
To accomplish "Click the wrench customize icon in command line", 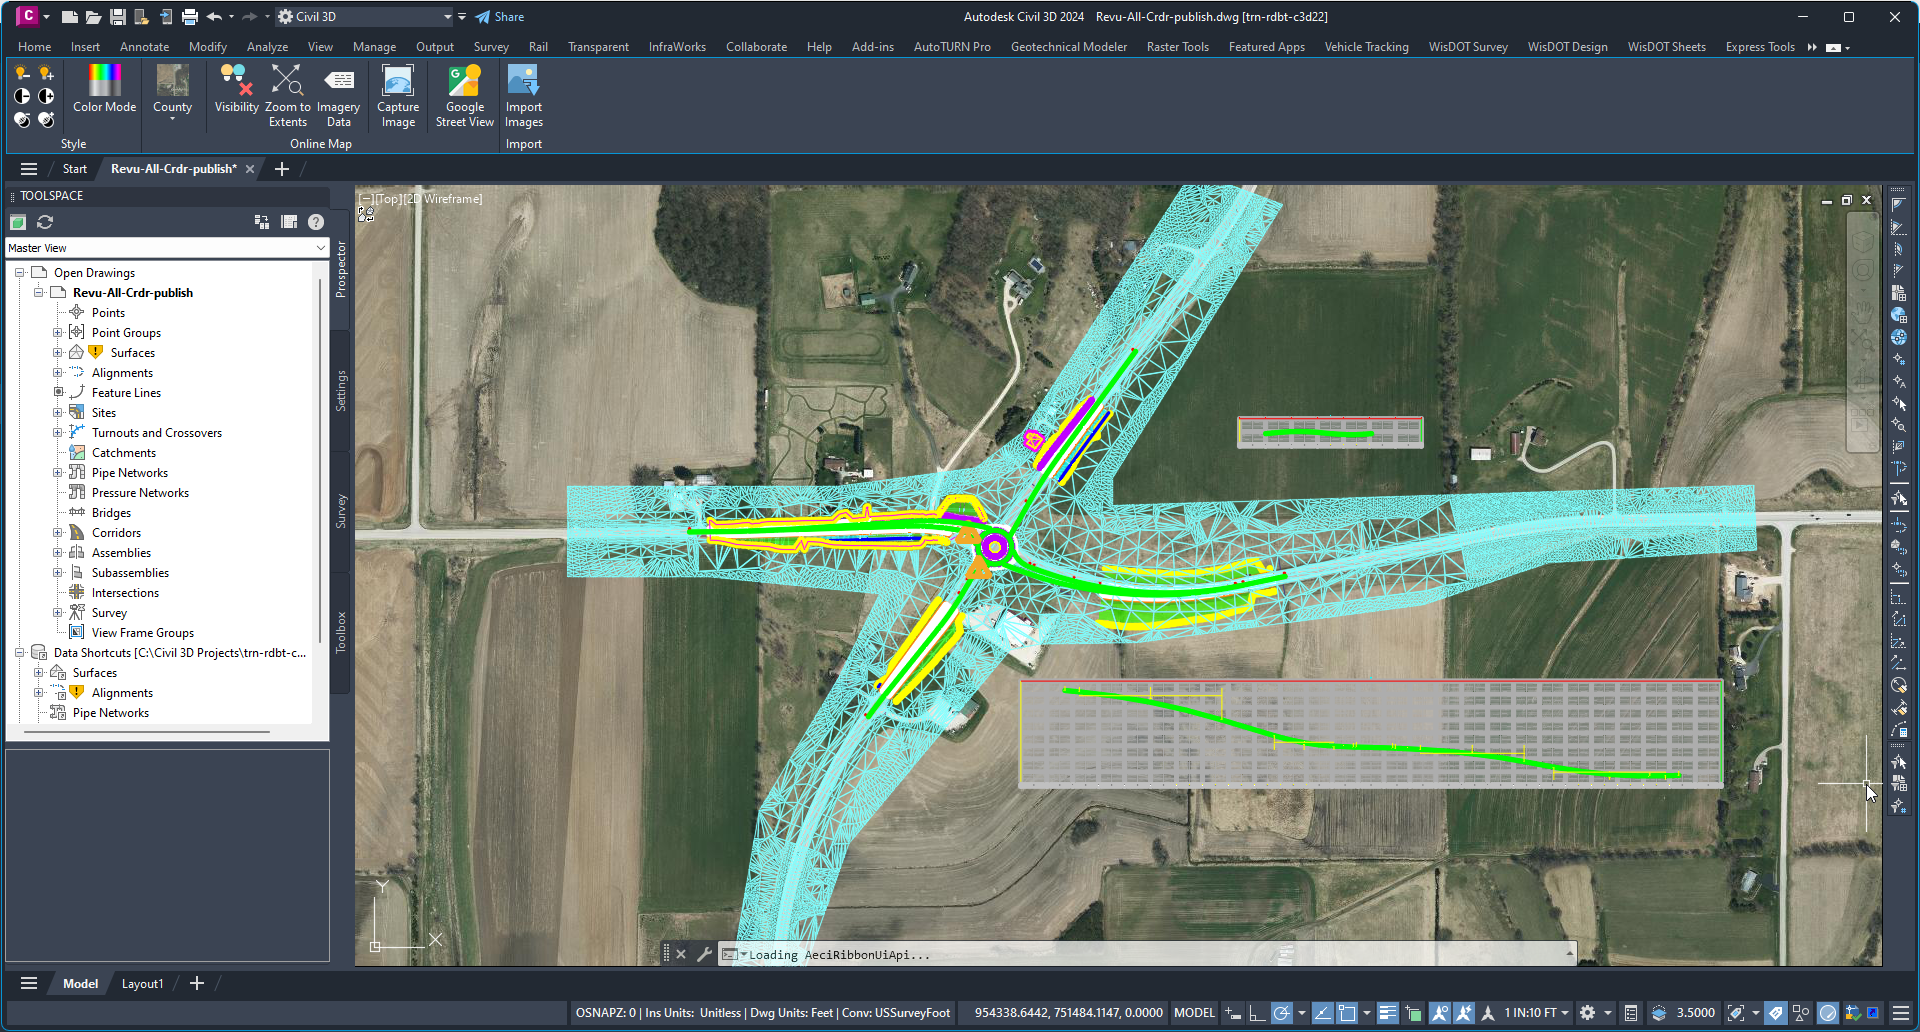I will (704, 954).
